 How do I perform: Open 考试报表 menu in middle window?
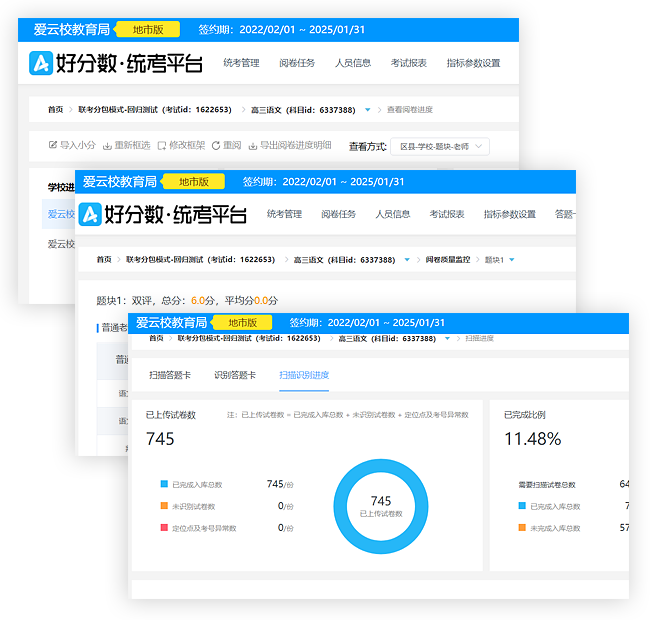[447, 214]
